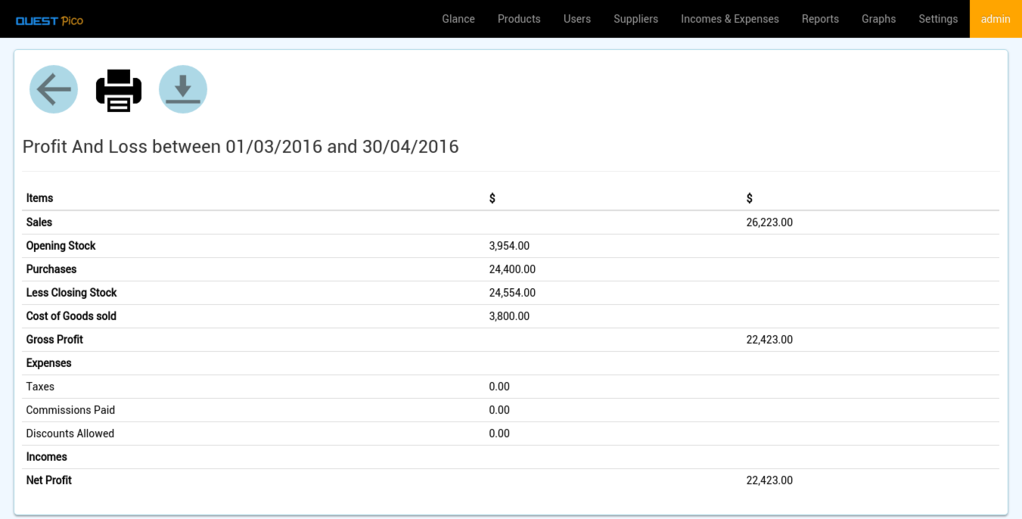Viewport: 1022px width, 519px height.
Task: Download the report with the download icon
Action: tap(183, 90)
